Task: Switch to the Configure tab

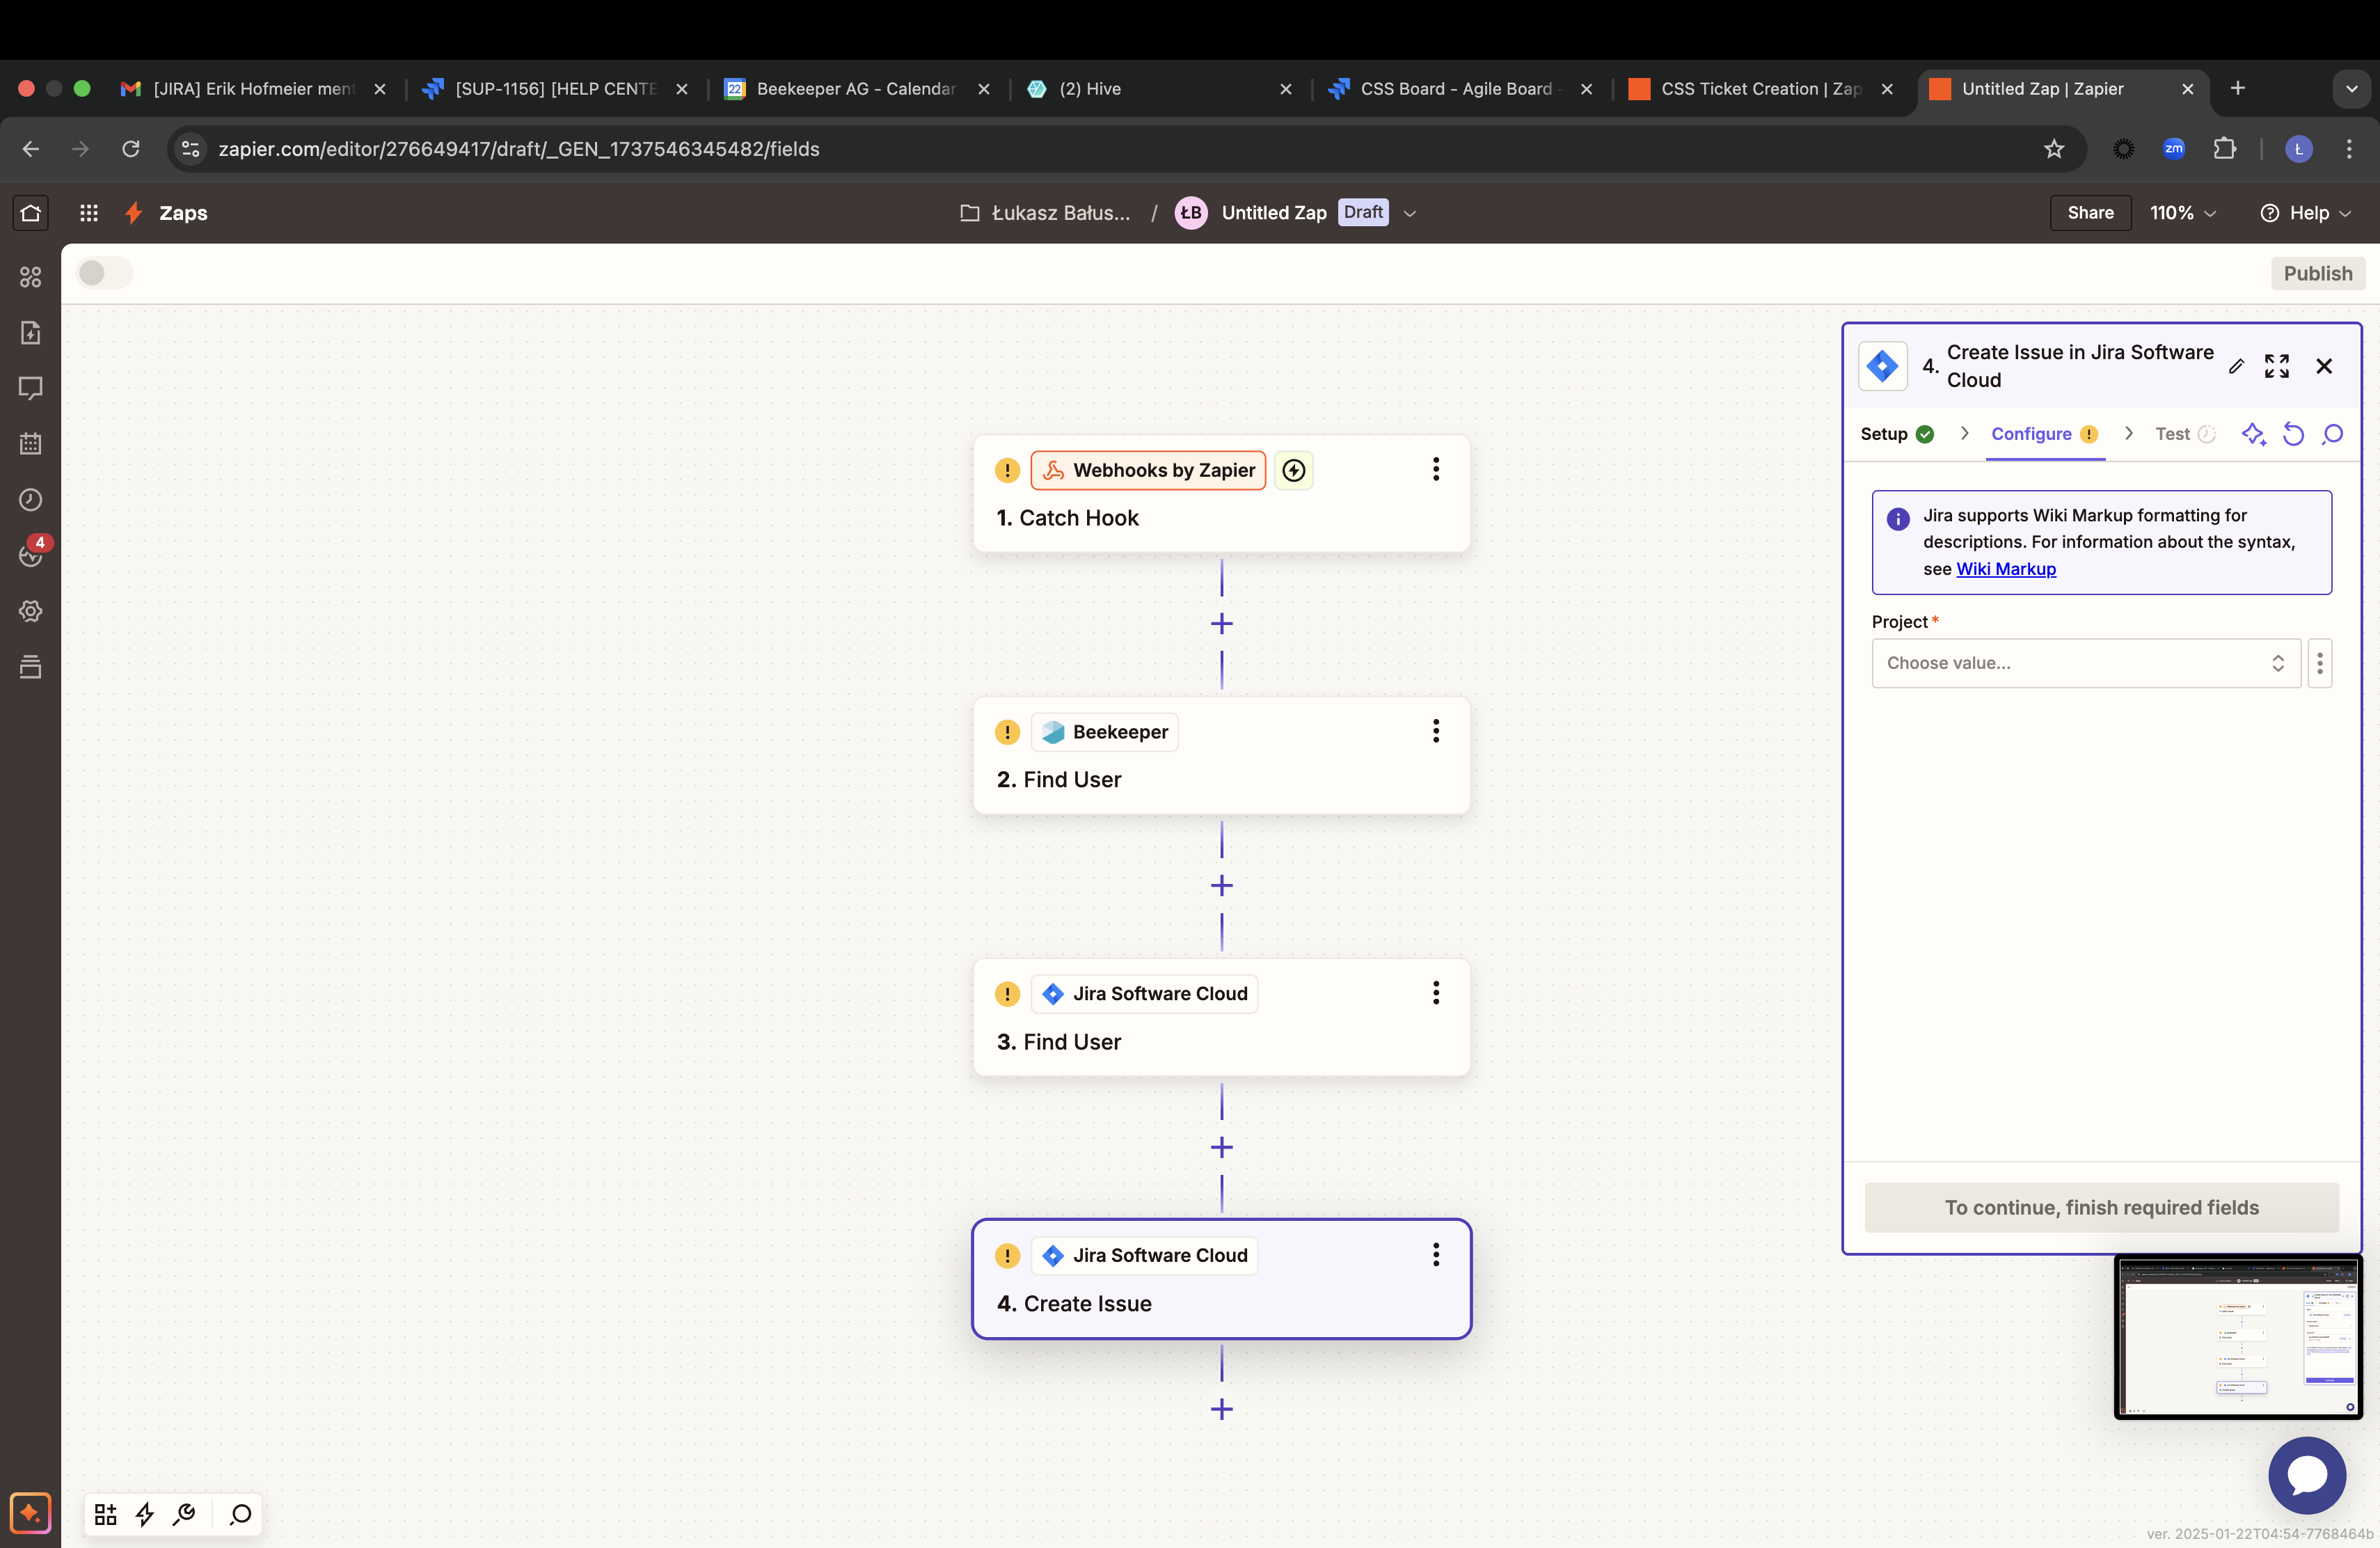Action: pyautogui.click(x=2044, y=434)
